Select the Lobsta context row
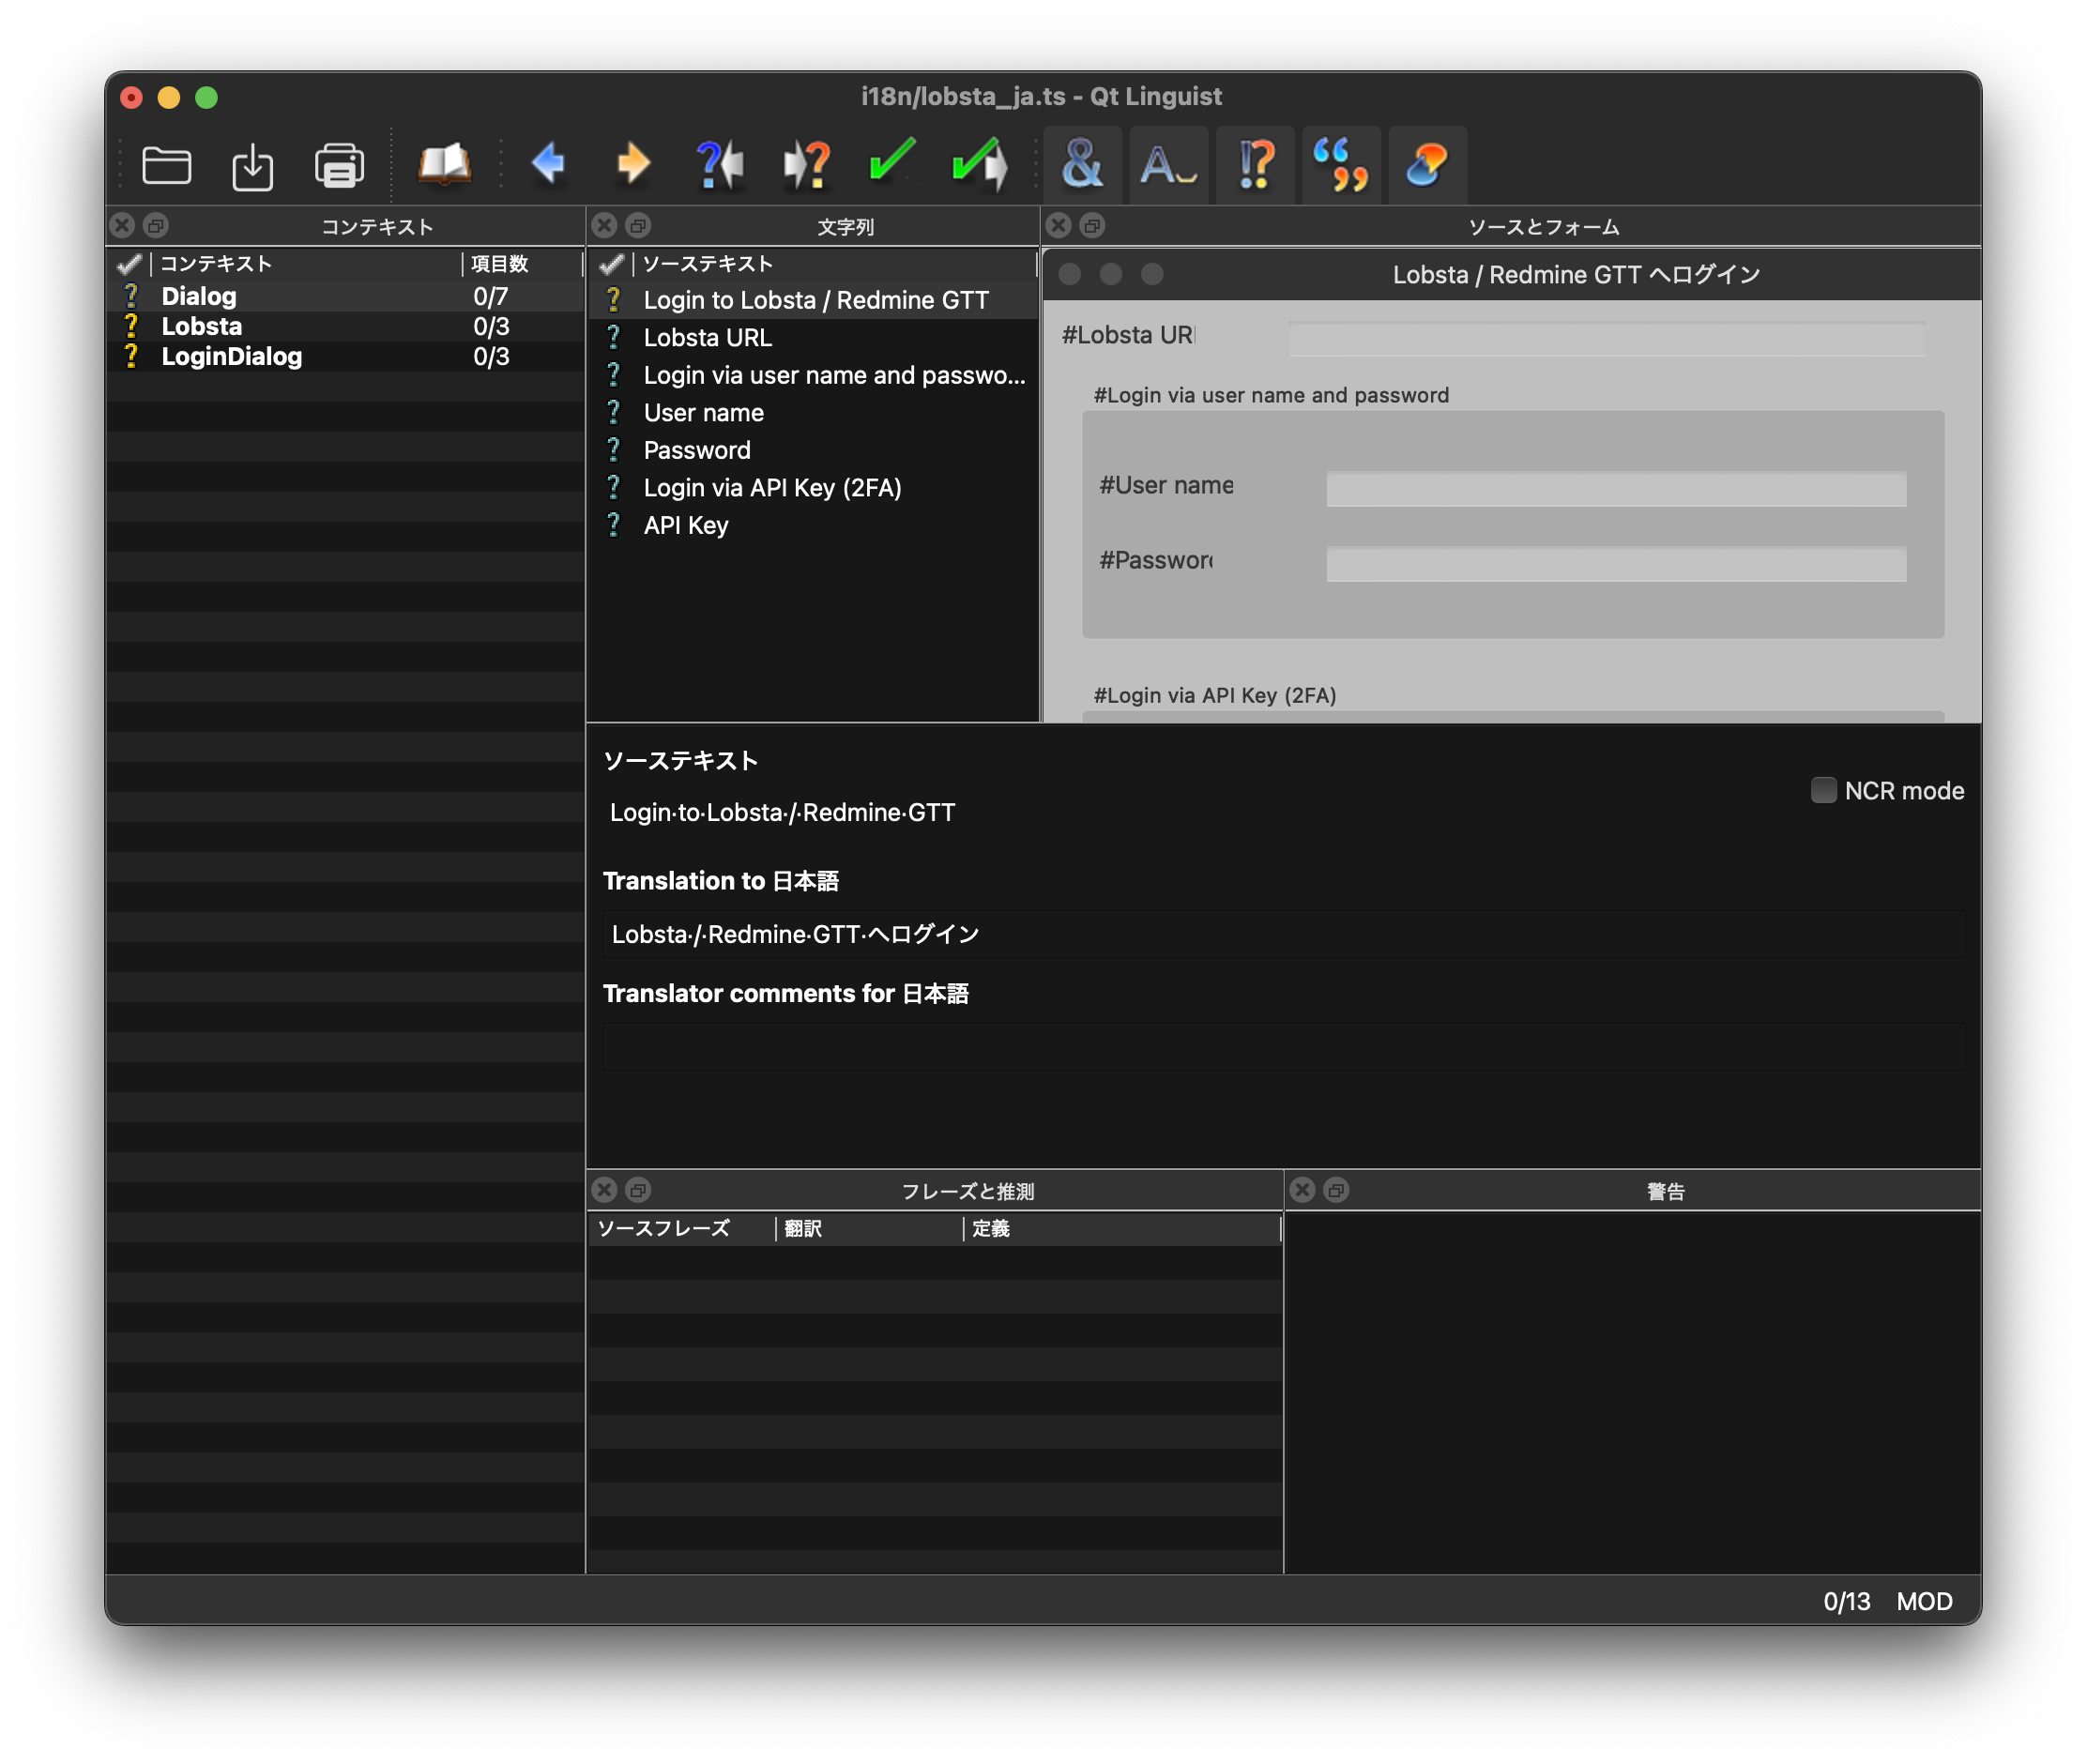 point(345,326)
